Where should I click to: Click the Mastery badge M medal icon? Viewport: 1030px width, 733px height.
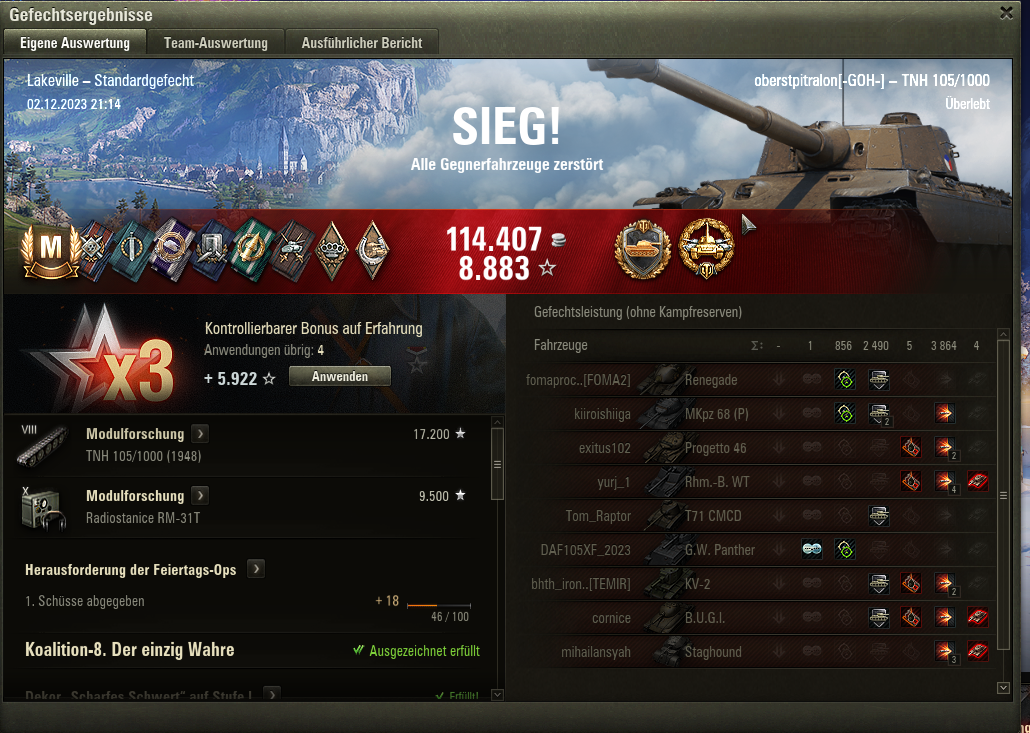click(x=51, y=250)
